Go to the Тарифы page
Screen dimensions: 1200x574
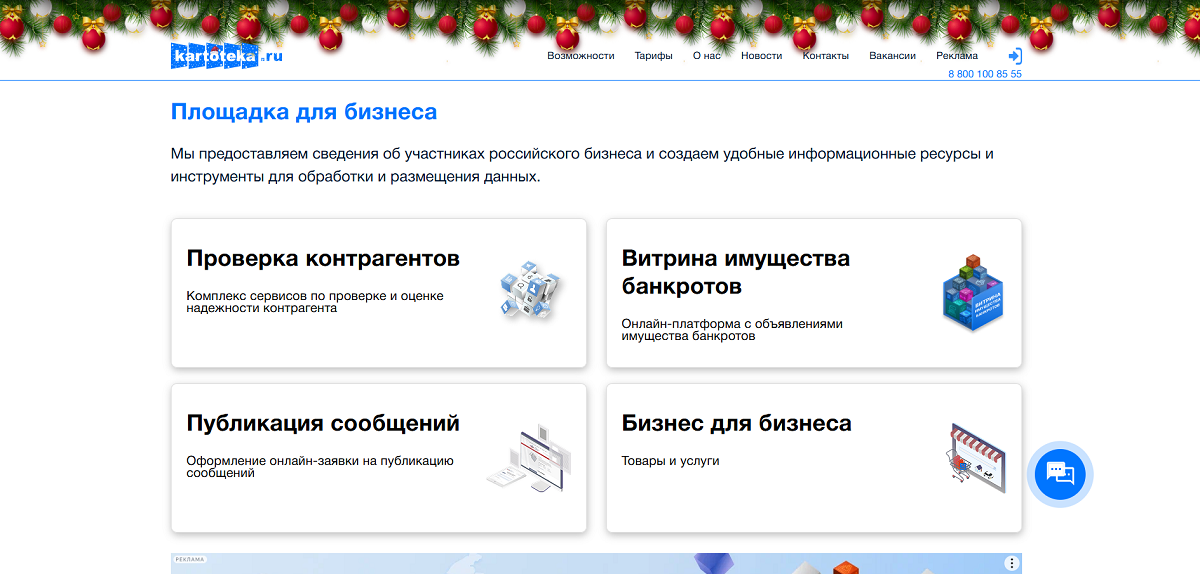pyautogui.click(x=653, y=56)
